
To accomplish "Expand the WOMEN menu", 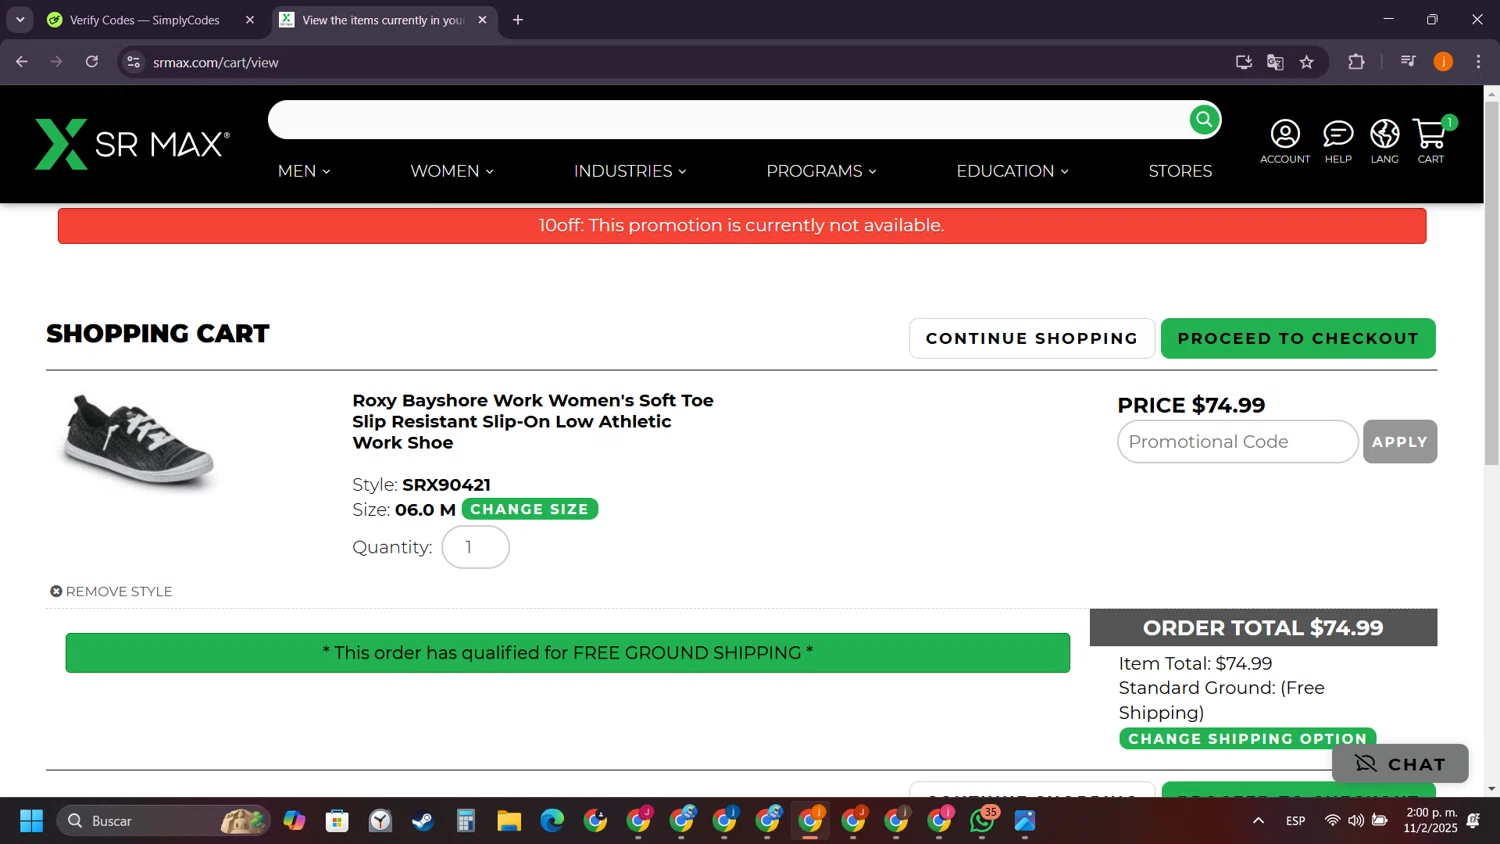I will [x=452, y=171].
